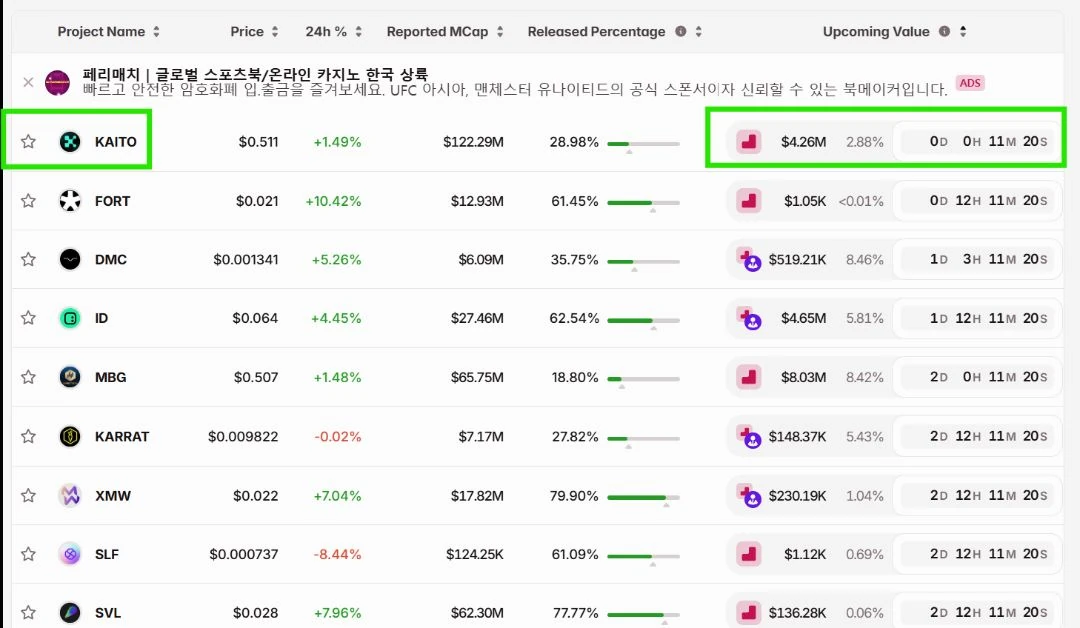
Task: Open the XMW project link
Action: tap(113, 496)
